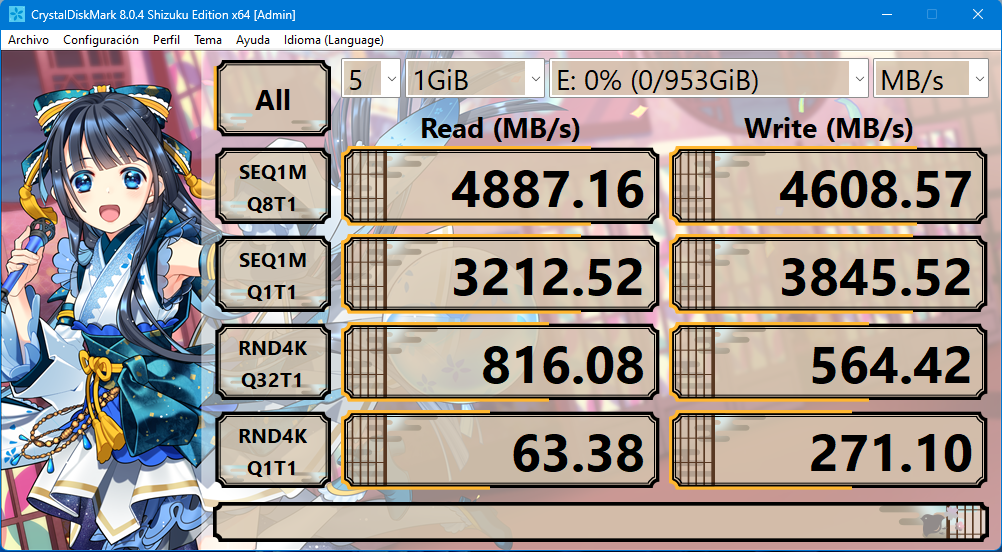
Task: Start the SEQ1M Q8T1 test
Action: coord(274,187)
